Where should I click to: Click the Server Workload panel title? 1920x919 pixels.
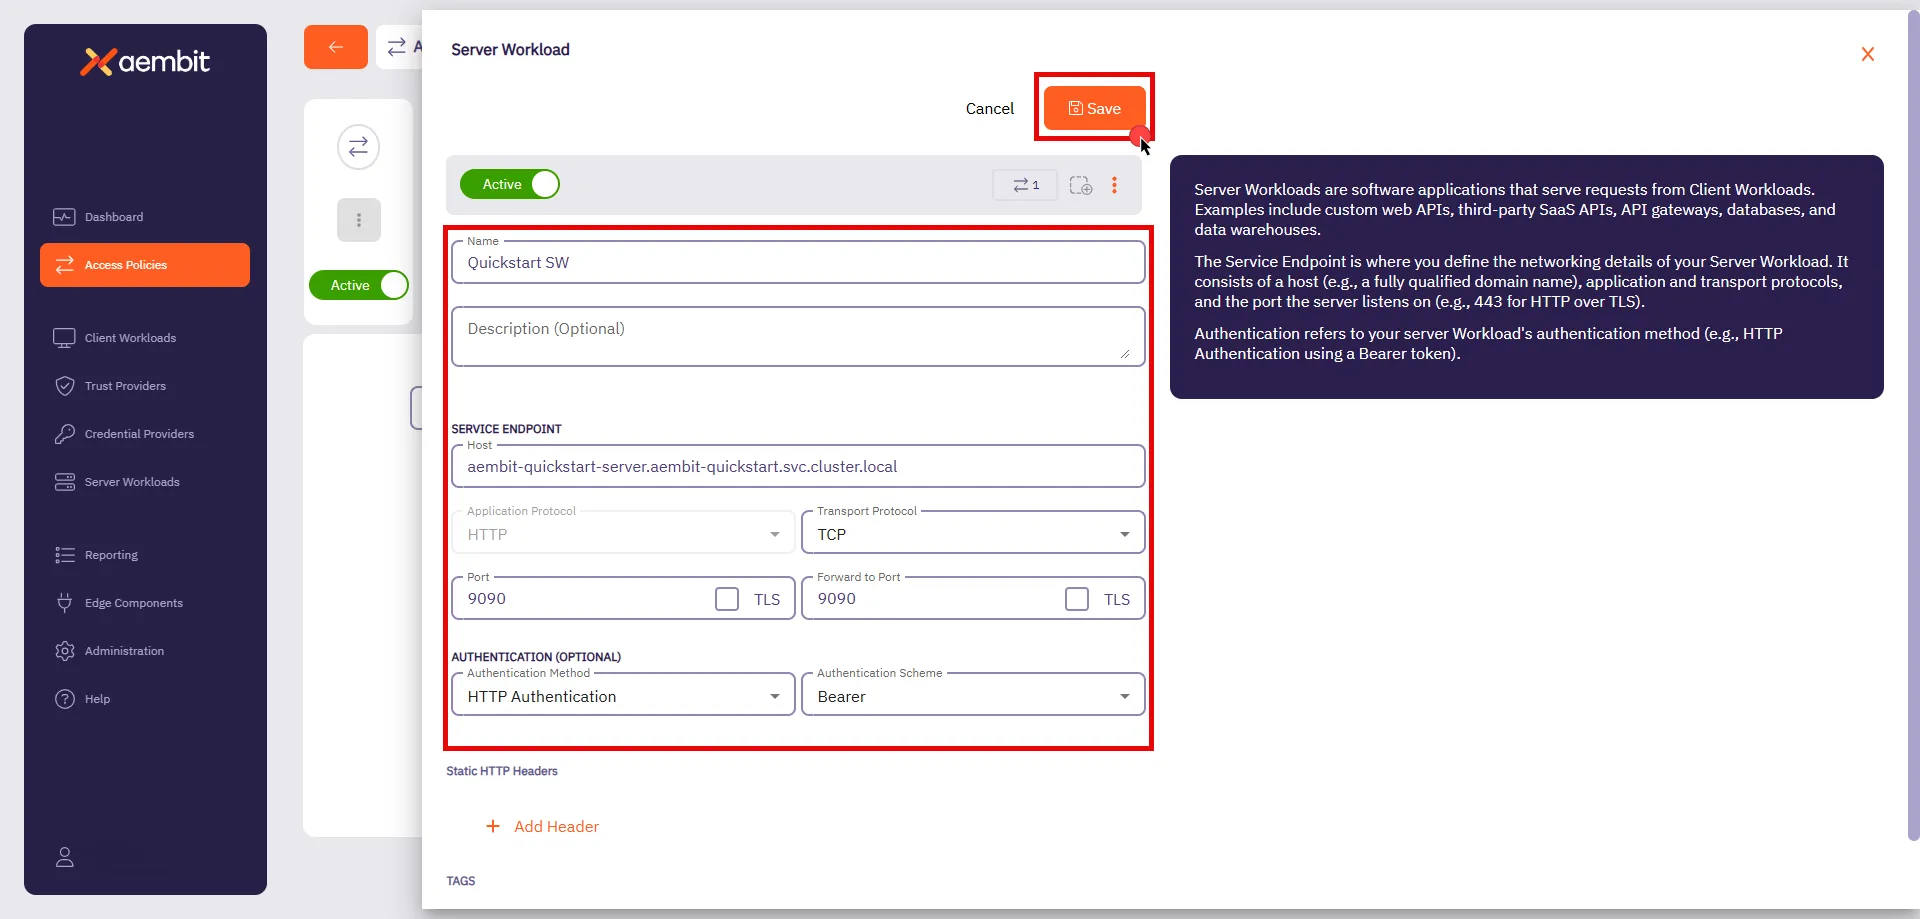[x=510, y=50]
